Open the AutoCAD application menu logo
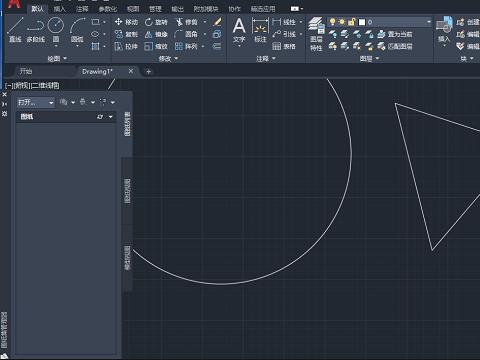 14,4
